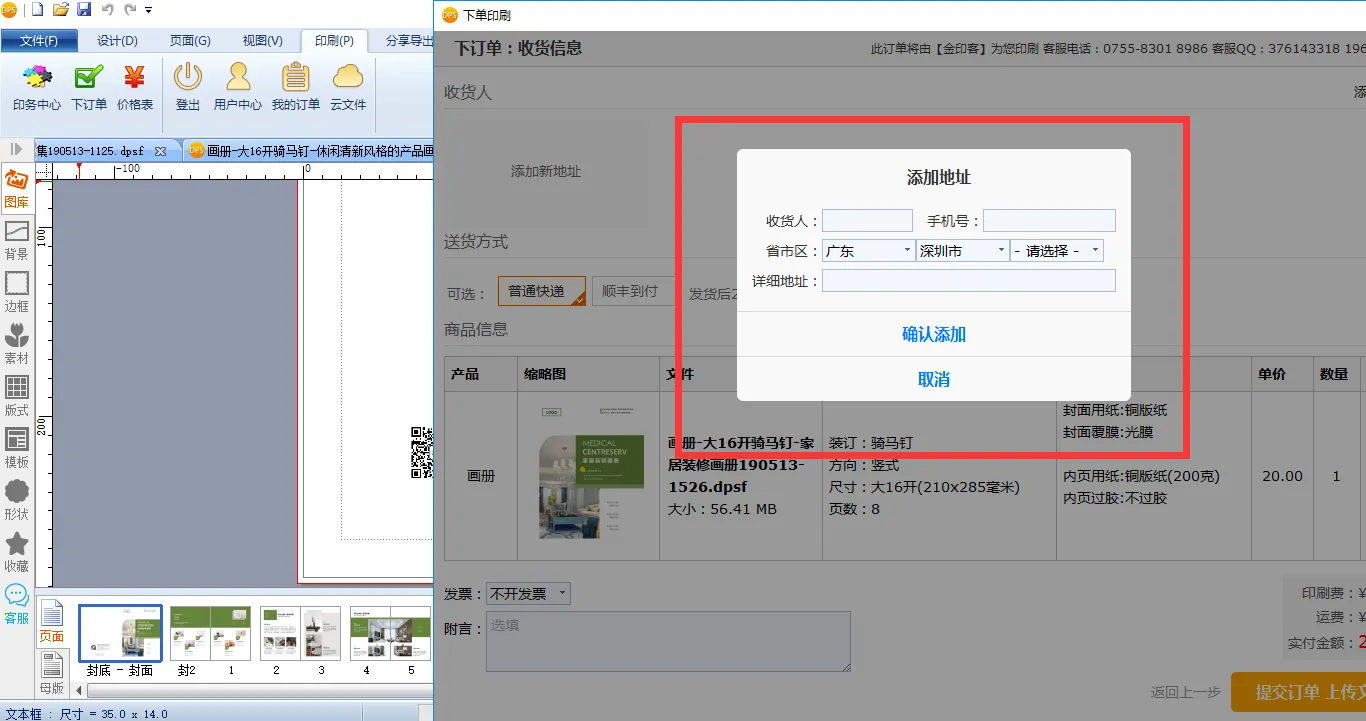Screen dimensions: 1366x721
Task: Click 返回上一步 to go back
Action: 1186,692
